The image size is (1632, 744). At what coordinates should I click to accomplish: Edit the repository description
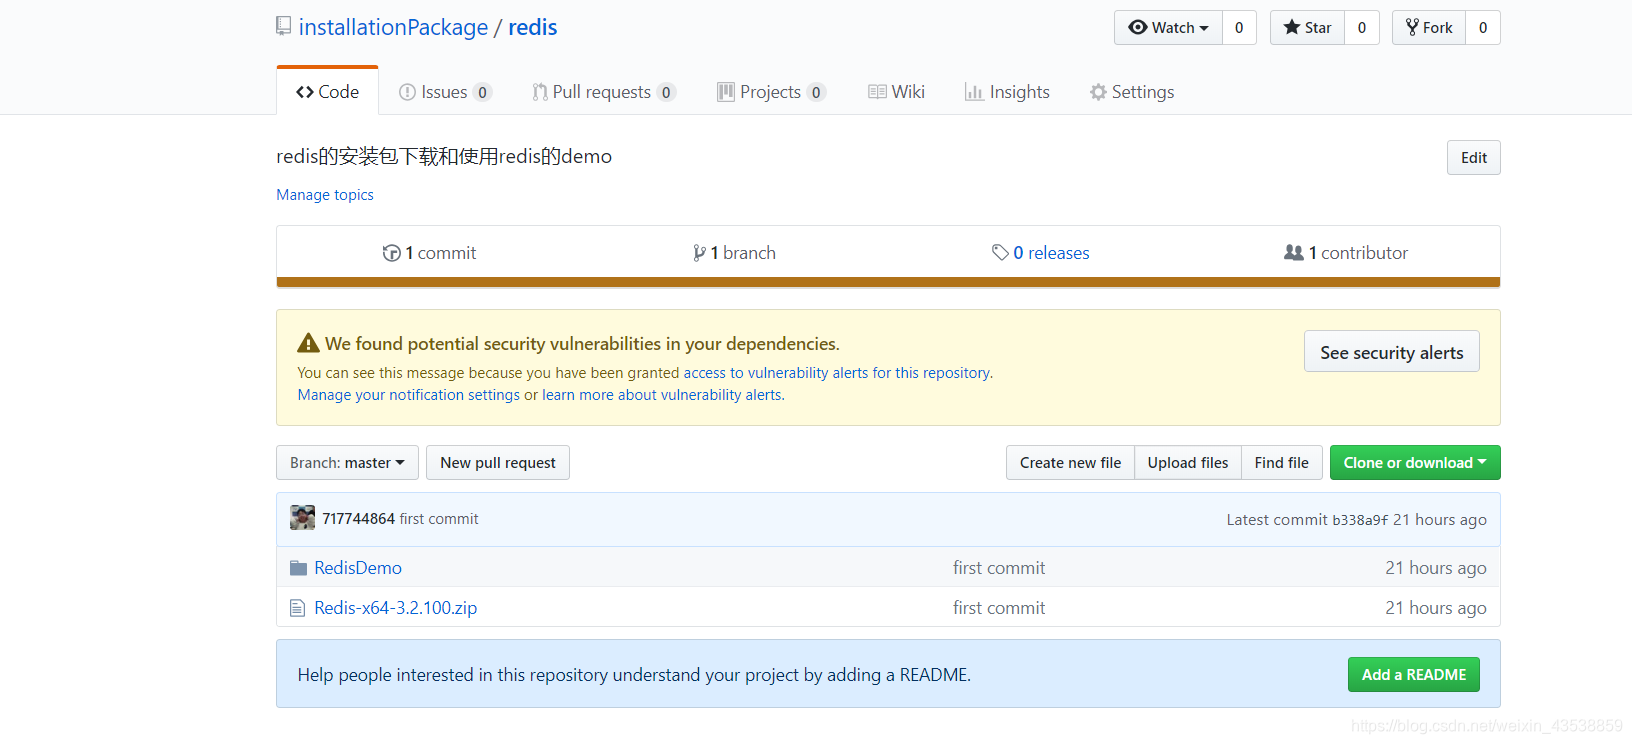click(x=1473, y=158)
